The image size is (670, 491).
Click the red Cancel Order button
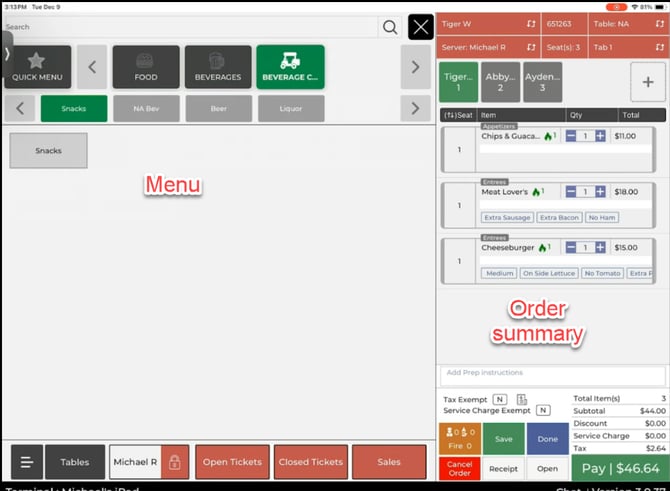pyautogui.click(x=459, y=468)
